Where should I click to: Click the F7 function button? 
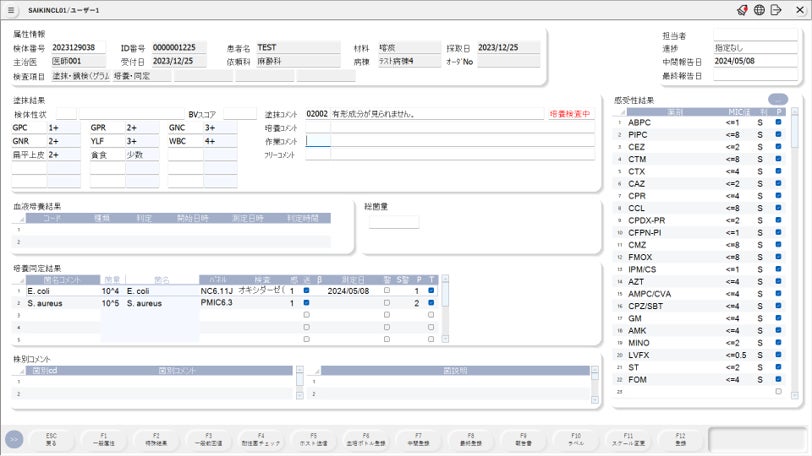pyautogui.click(x=418, y=439)
